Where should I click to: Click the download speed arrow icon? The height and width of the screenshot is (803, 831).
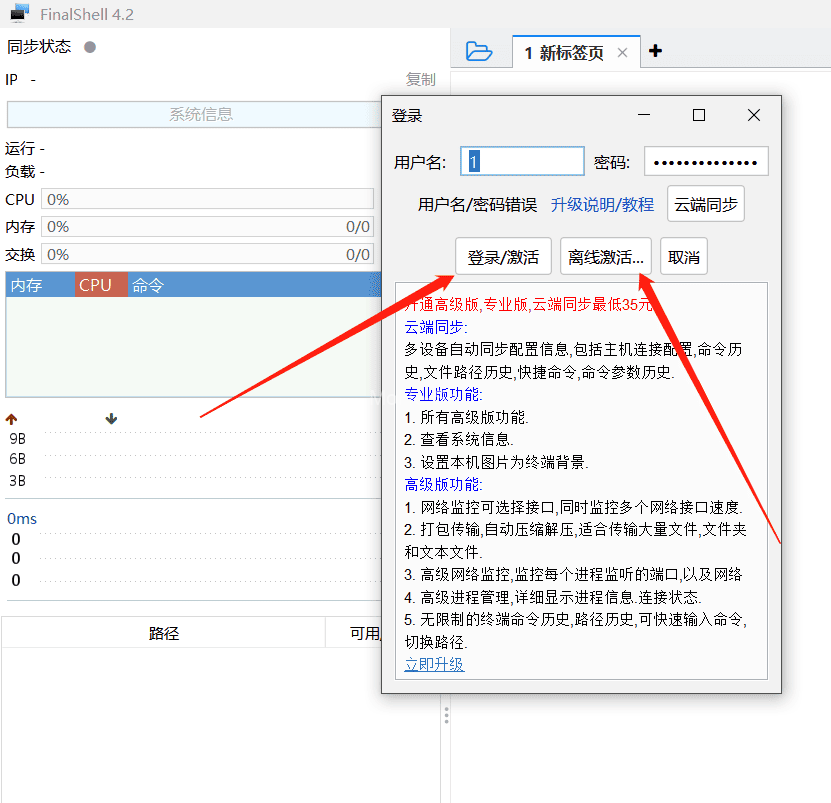(111, 419)
